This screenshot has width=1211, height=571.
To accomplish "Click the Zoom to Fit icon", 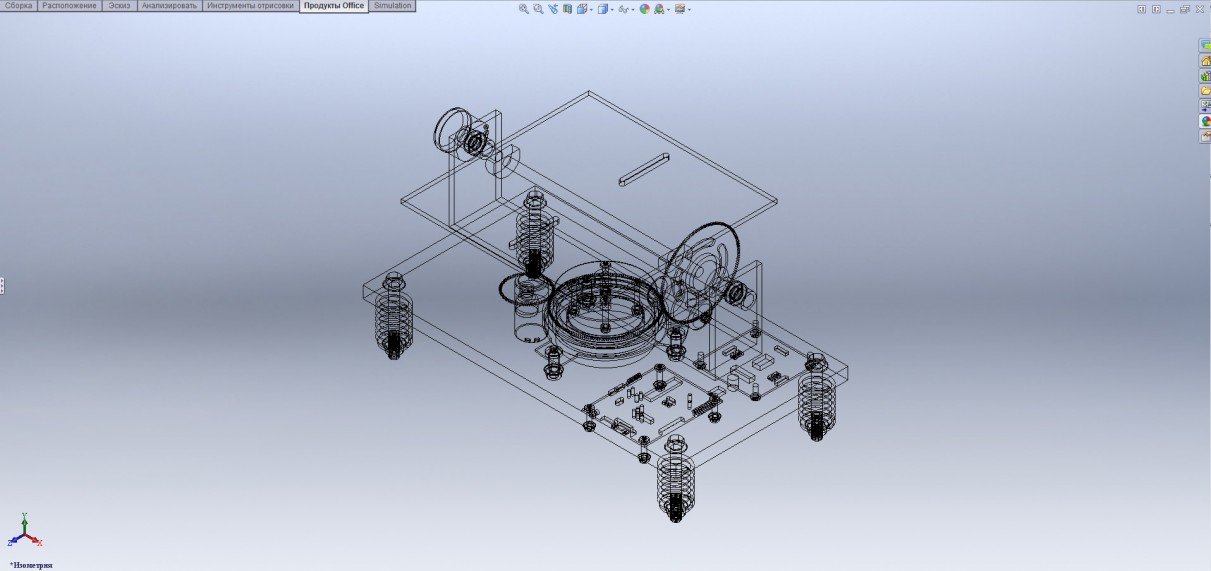I will pyautogui.click(x=523, y=9).
